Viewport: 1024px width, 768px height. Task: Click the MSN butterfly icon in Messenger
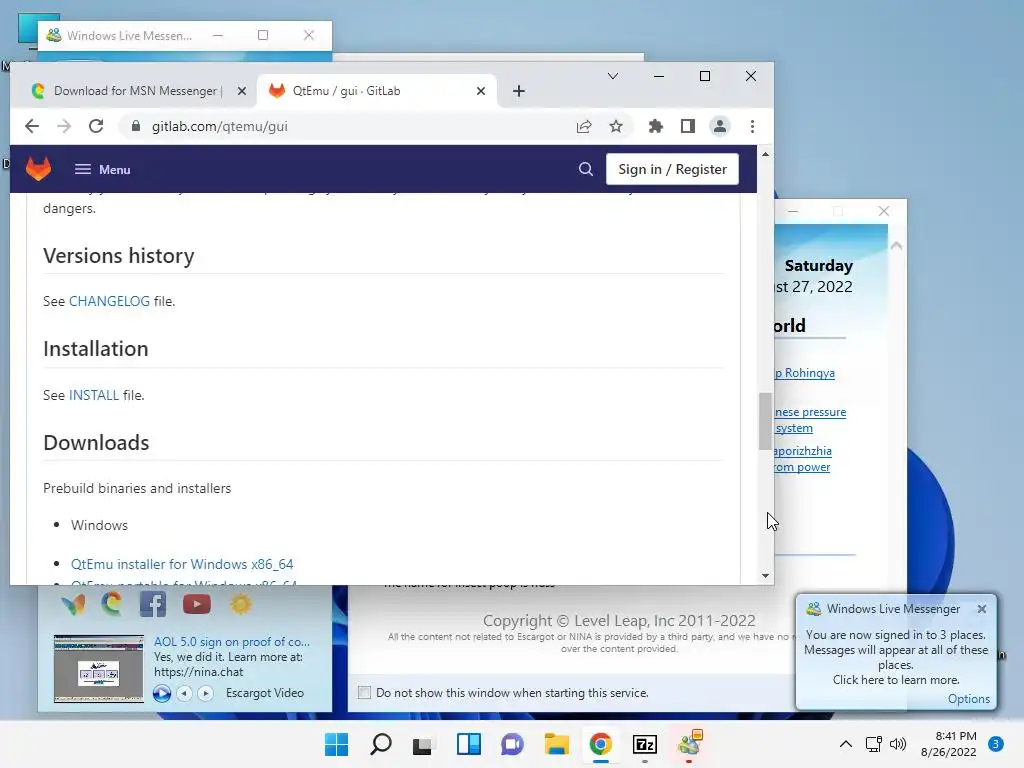[x=73, y=605]
